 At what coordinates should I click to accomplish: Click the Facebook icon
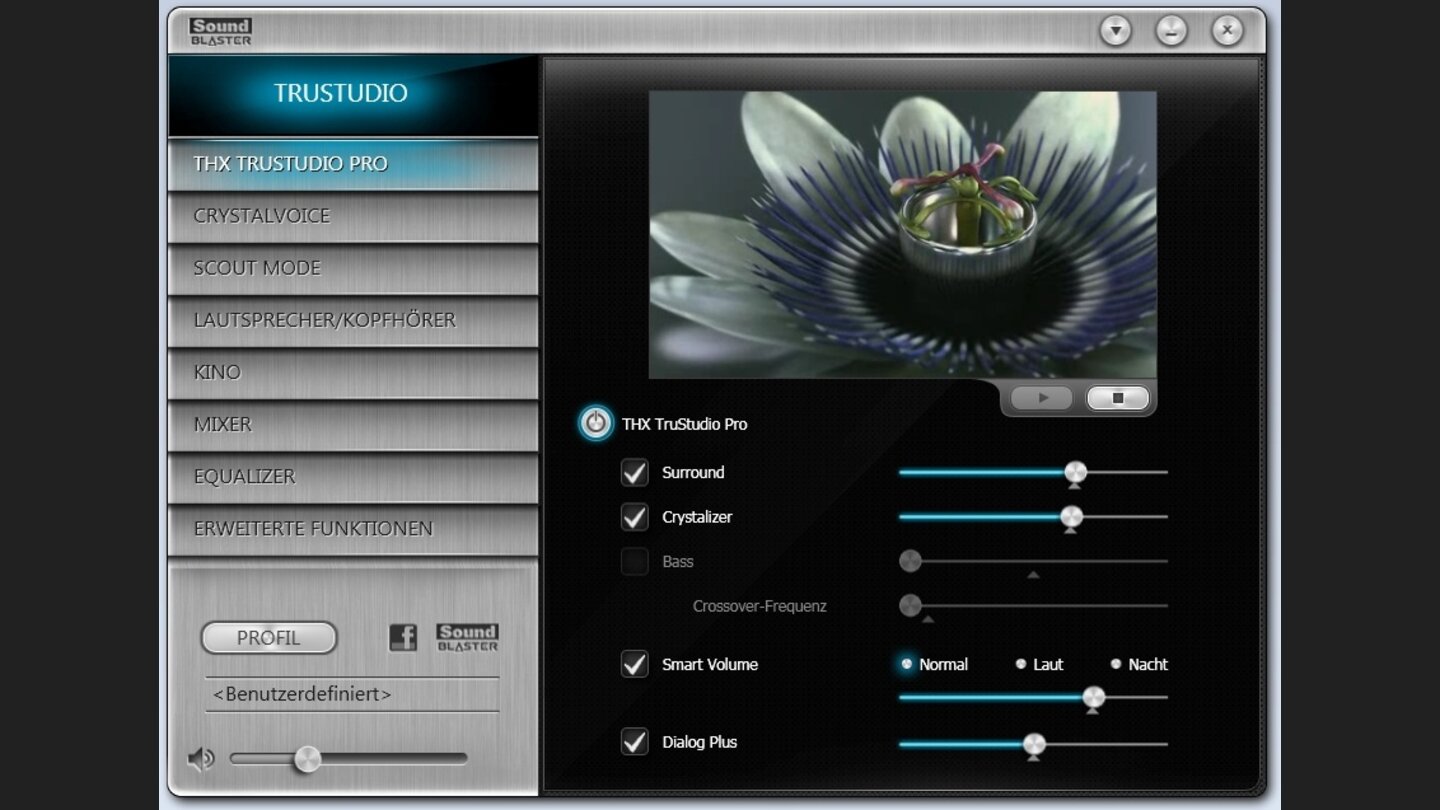[403, 637]
